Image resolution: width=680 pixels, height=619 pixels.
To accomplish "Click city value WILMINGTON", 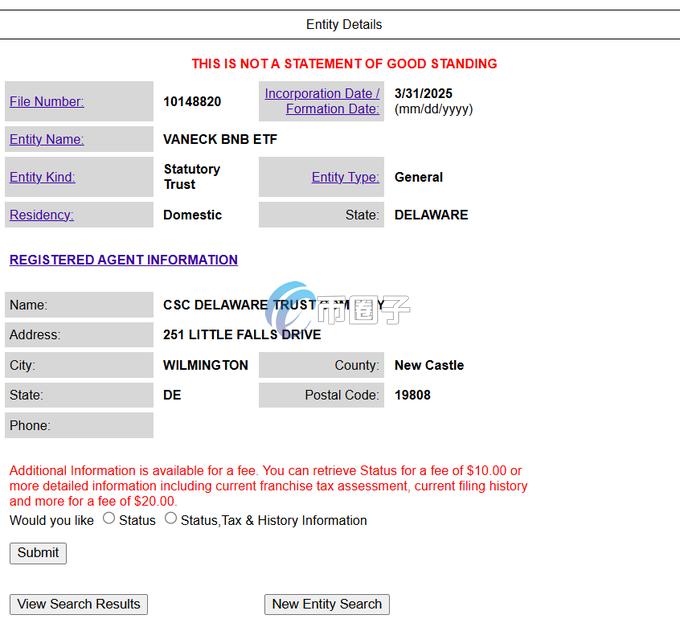I will pos(206,365).
